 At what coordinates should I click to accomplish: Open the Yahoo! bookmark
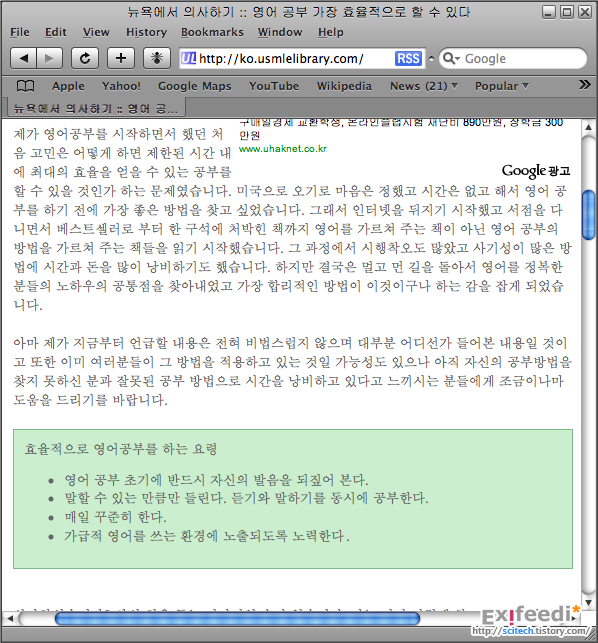[121, 86]
